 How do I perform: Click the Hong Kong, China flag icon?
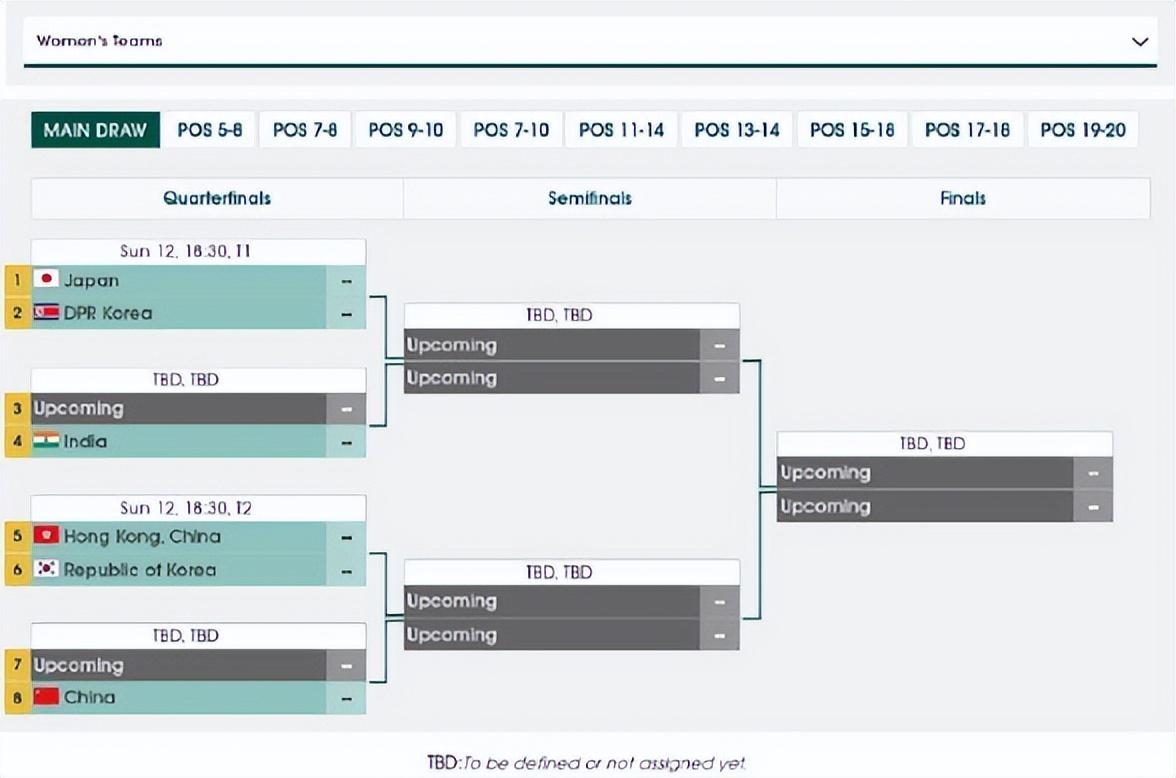[x=46, y=536]
